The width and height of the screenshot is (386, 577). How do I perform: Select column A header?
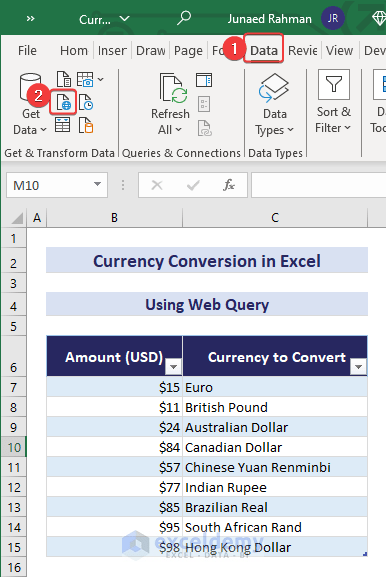click(37, 218)
